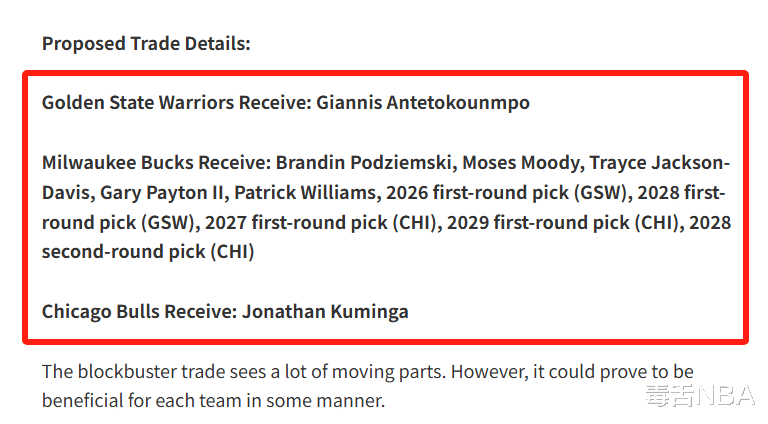Click the name Giannis Antetokounmpo
The width and height of the screenshot is (768, 424).
pyautogui.click(x=423, y=103)
